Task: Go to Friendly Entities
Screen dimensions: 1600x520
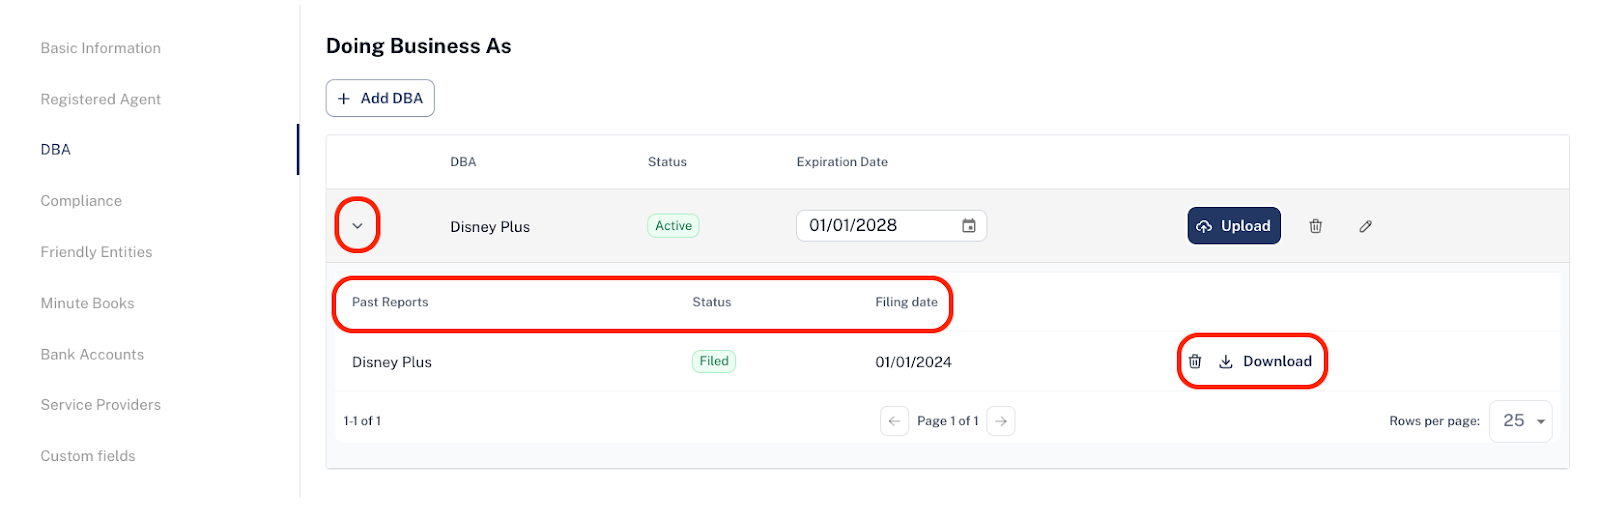Action: tap(96, 252)
